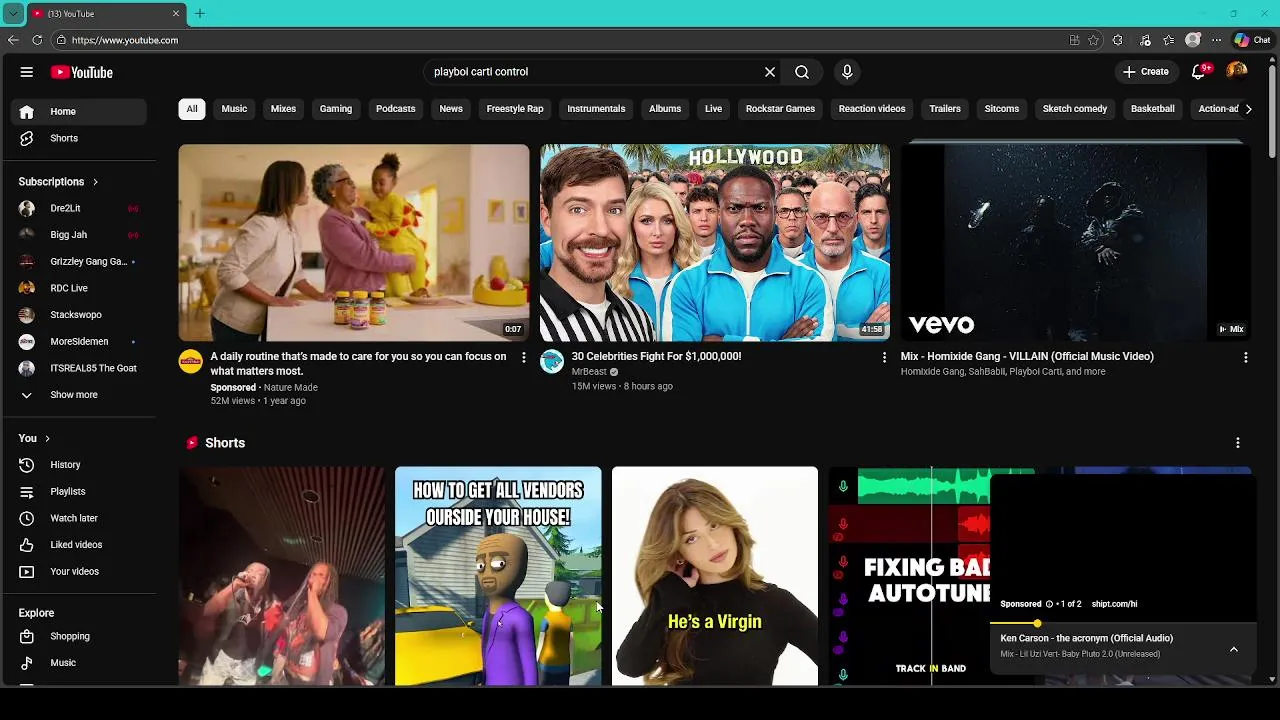
Task: Go back in browser
Action: click(13, 40)
